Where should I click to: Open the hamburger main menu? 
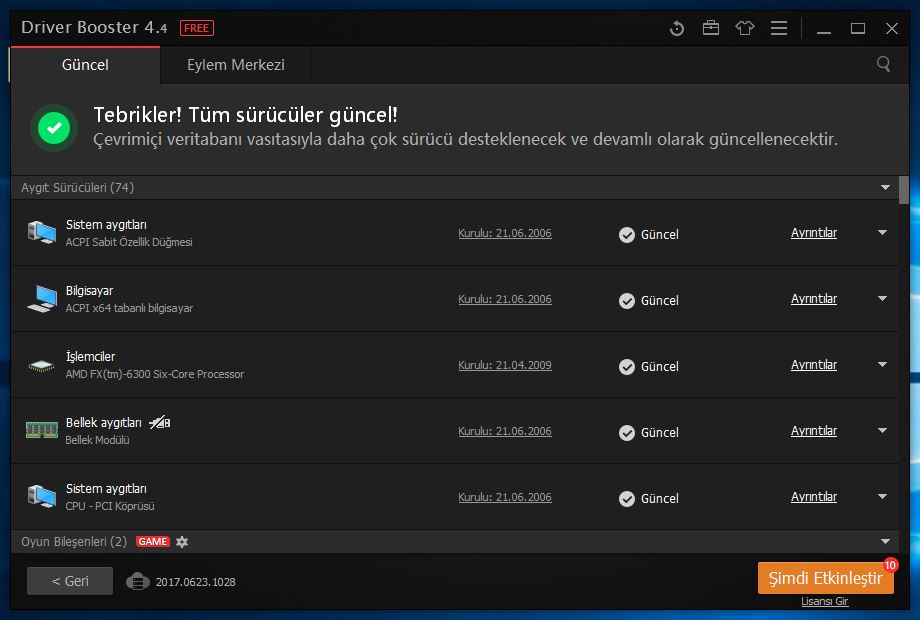779,28
